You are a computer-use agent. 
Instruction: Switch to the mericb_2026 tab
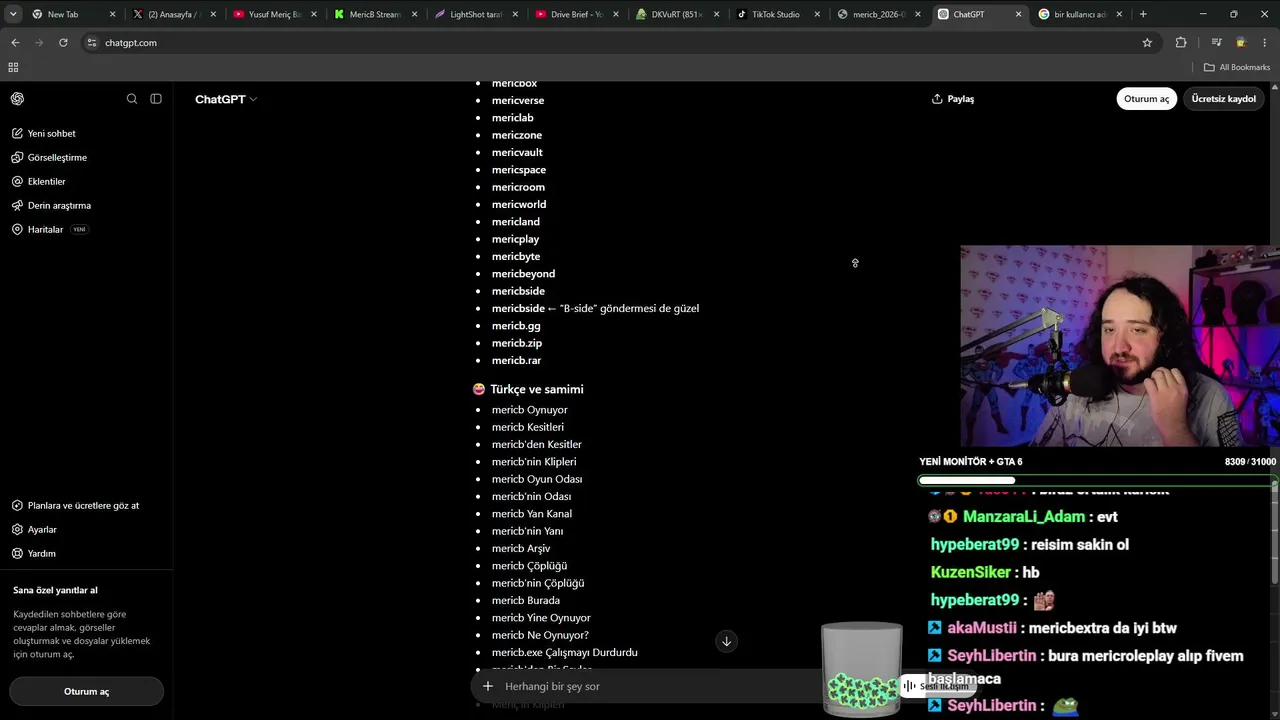pos(878,15)
